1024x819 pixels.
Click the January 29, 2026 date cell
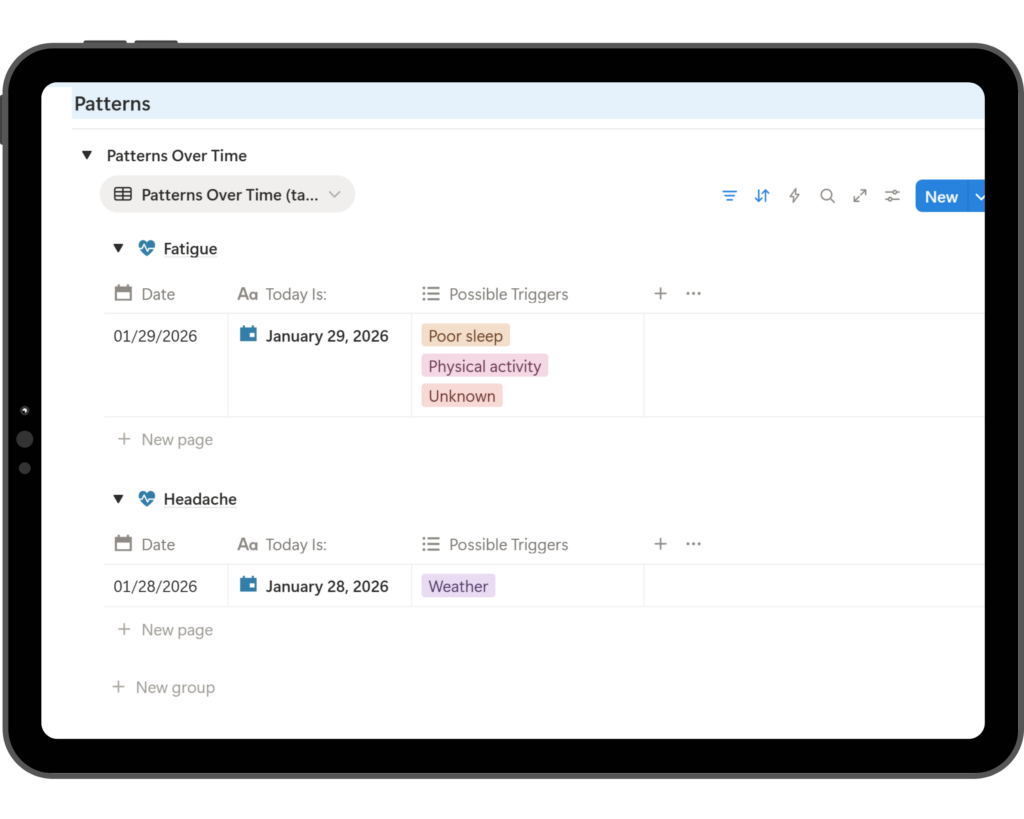pyautogui.click(x=328, y=336)
